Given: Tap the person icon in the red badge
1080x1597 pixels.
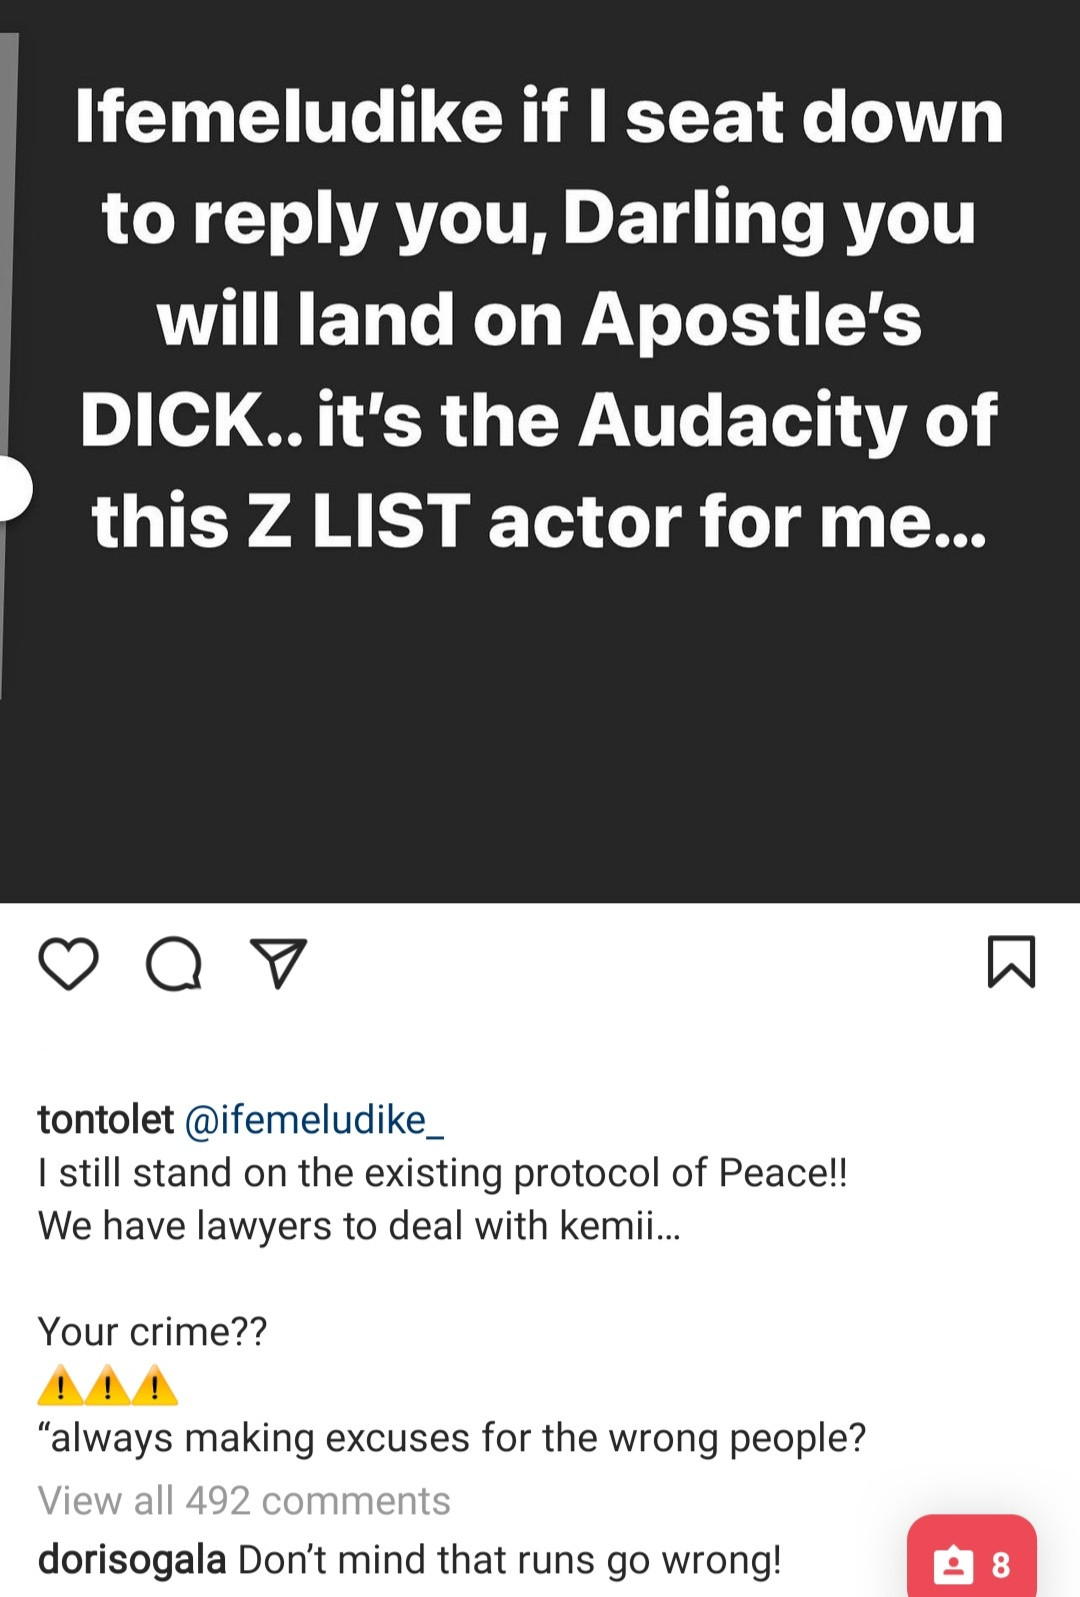Looking at the screenshot, I should 953,1565.
